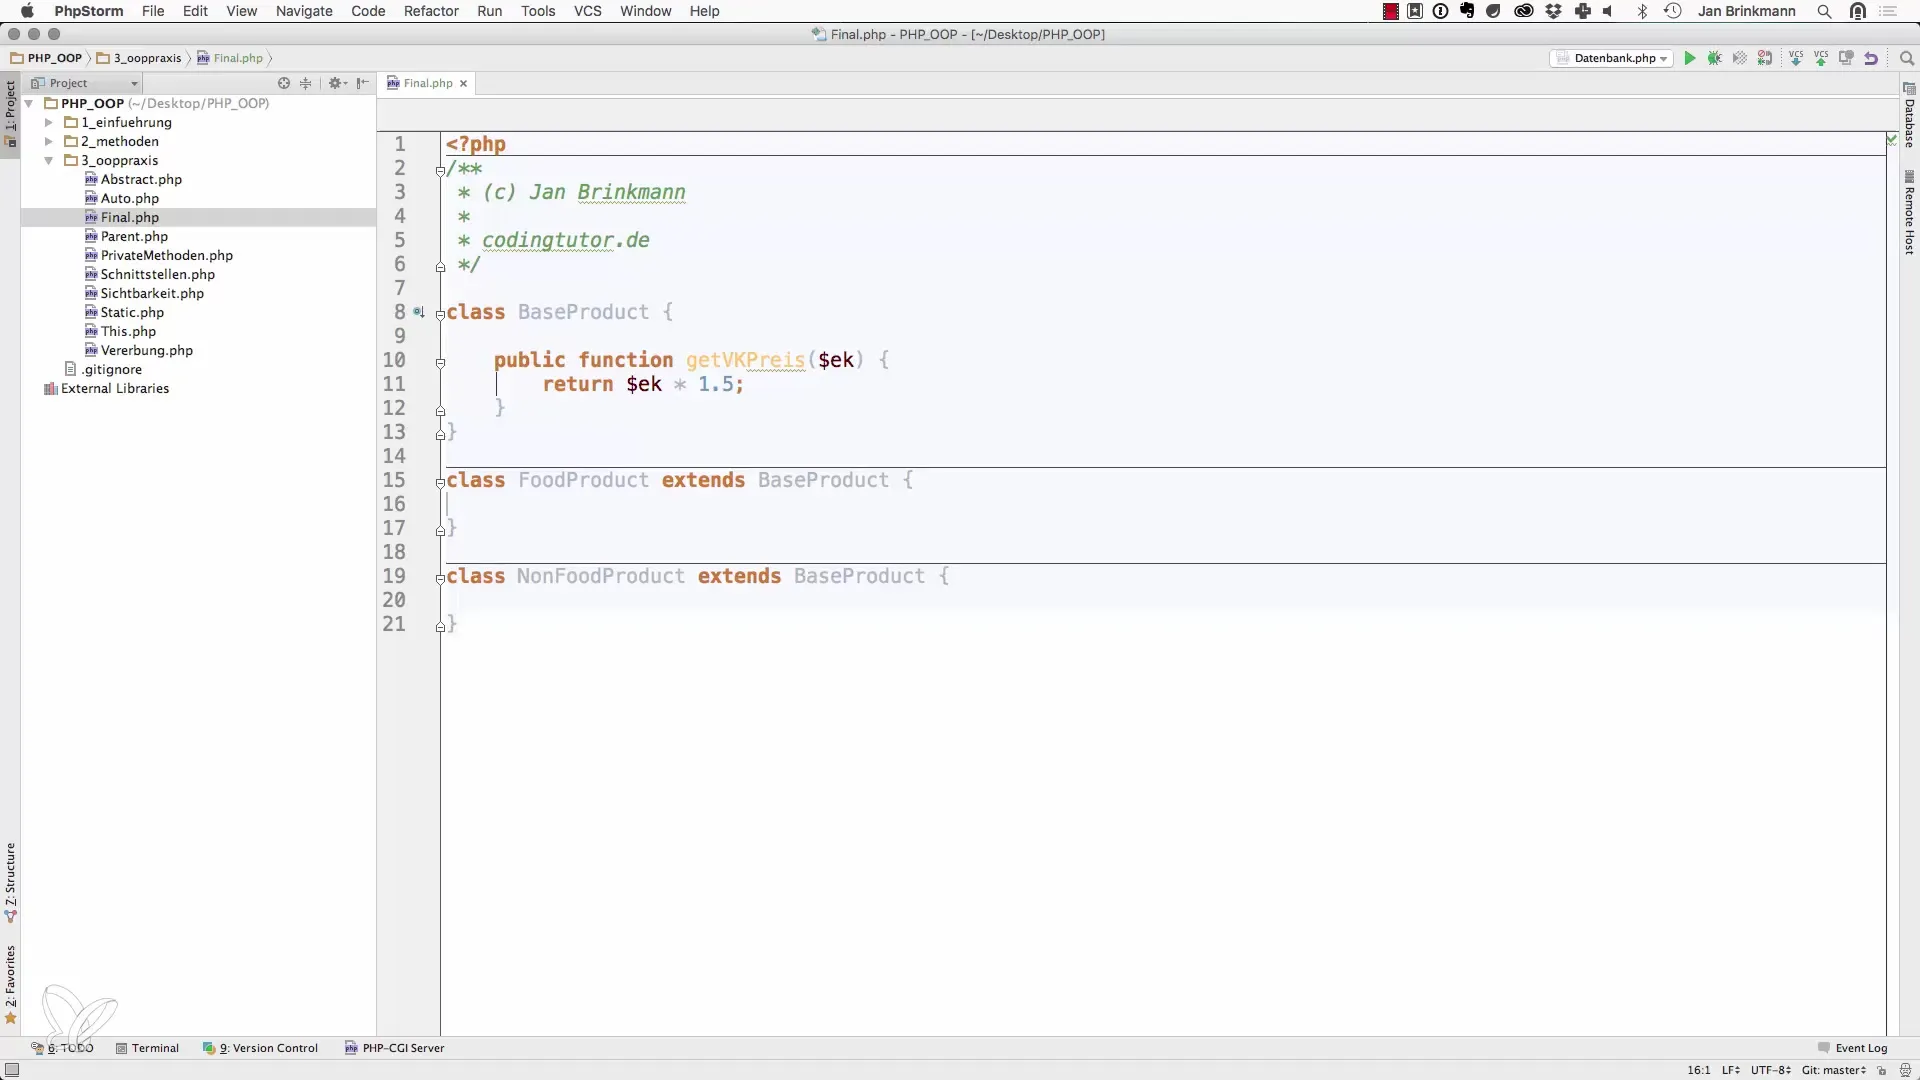
Task: Fold the BaseProduct class at line 8
Action: (x=440, y=314)
